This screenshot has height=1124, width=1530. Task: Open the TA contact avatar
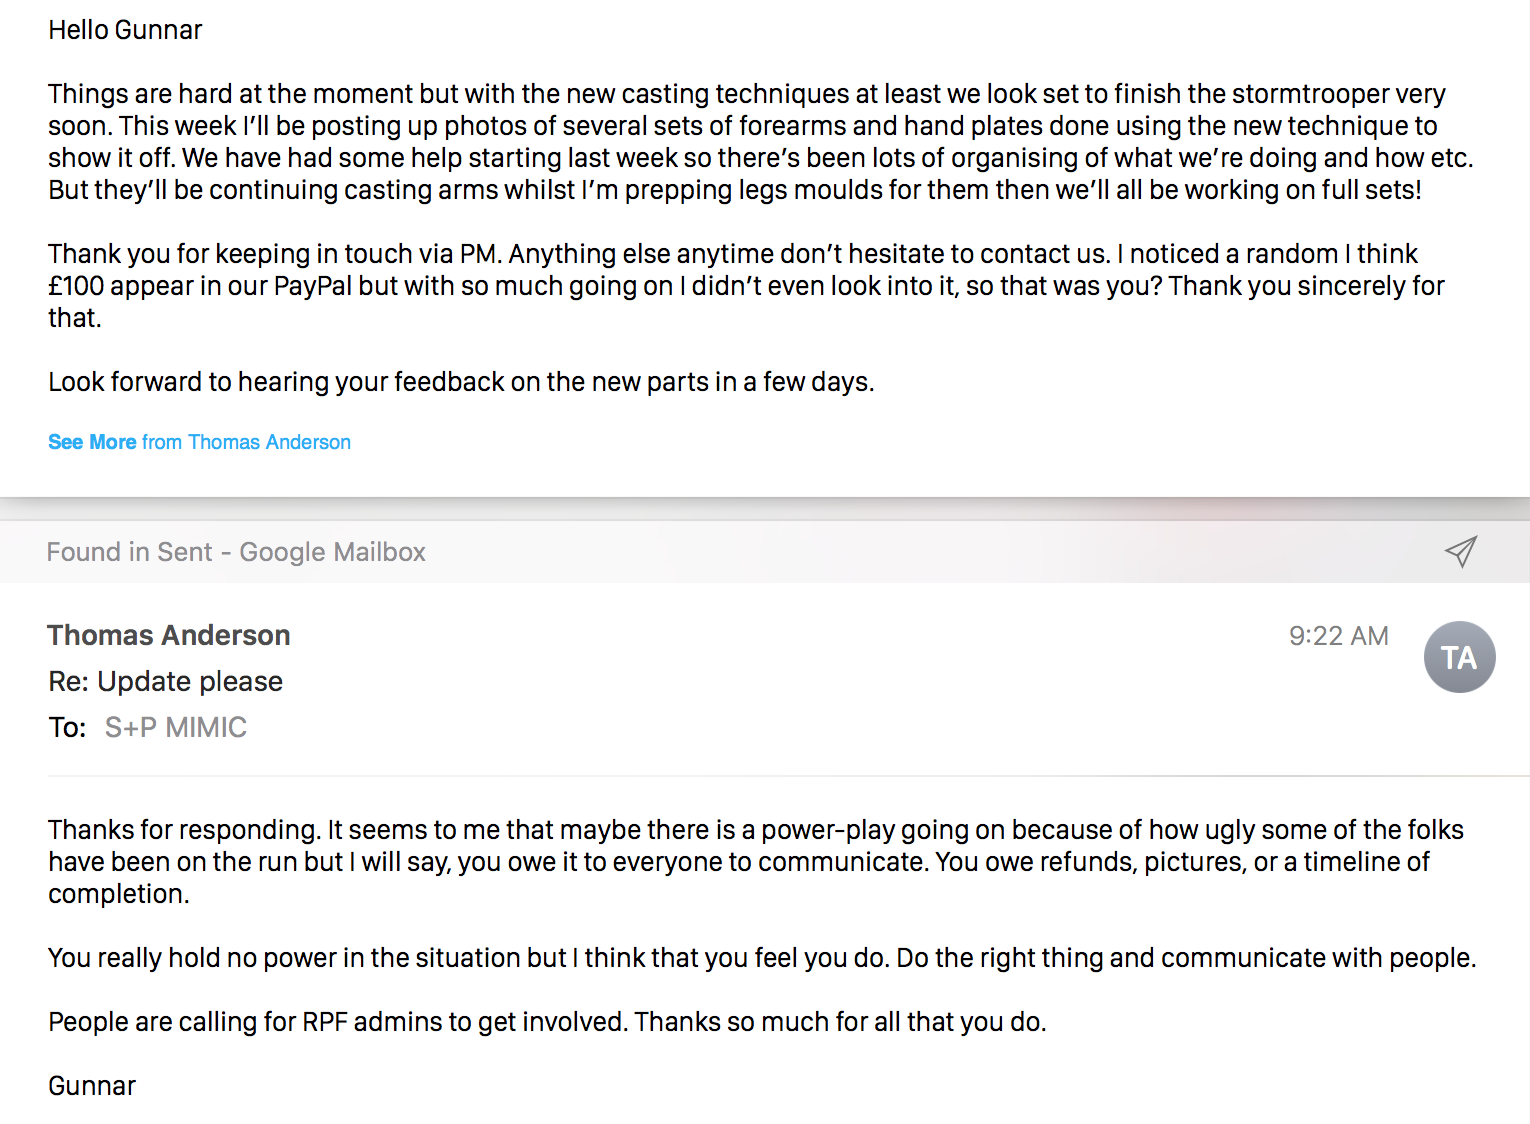click(x=1459, y=657)
